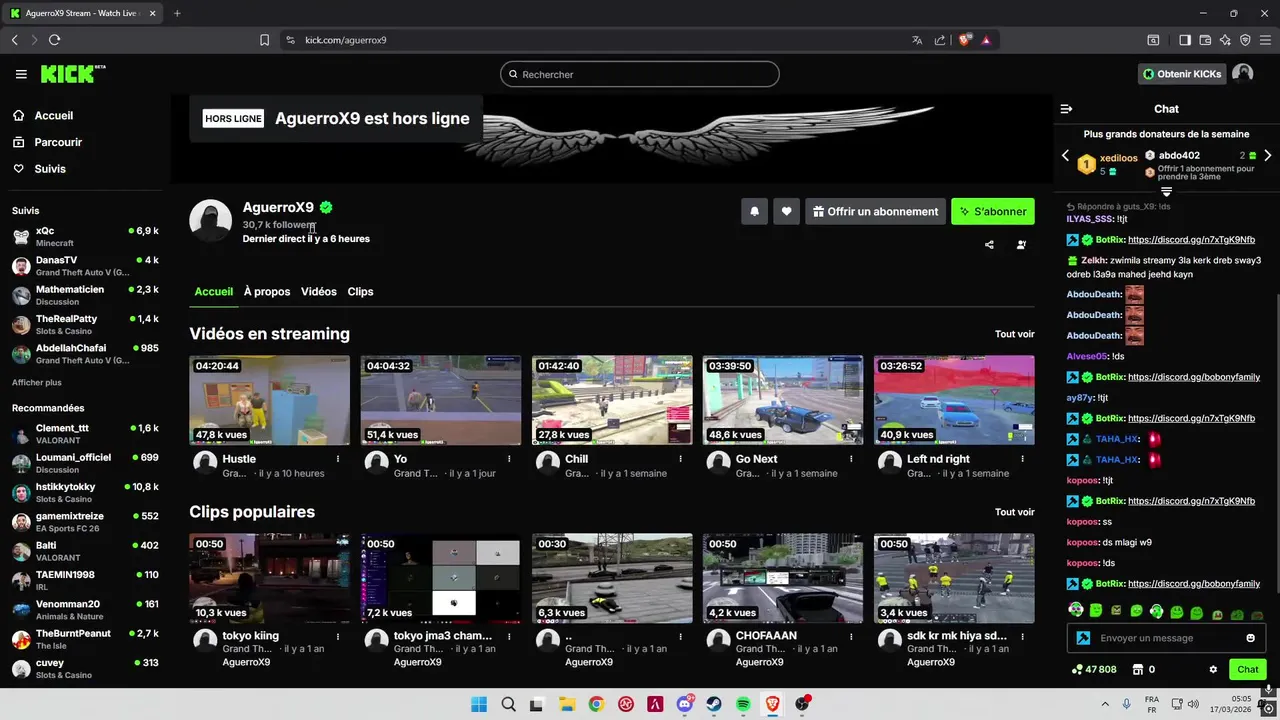Open Discord from the Windows taskbar
Image resolution: width=1280 pixels, height=720 pixels.
pos(685,704)
